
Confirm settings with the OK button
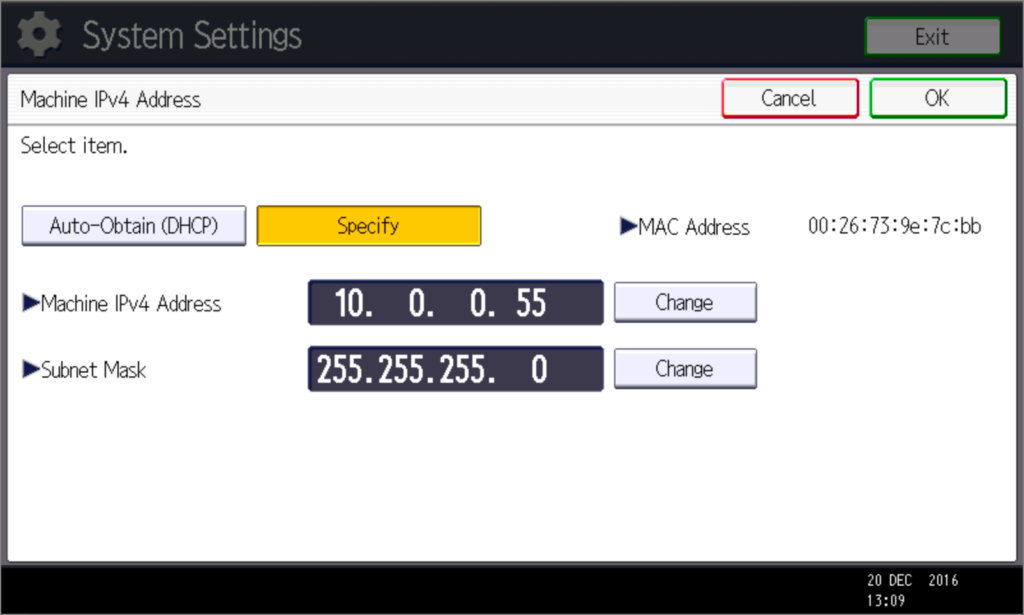coord(937,98)
